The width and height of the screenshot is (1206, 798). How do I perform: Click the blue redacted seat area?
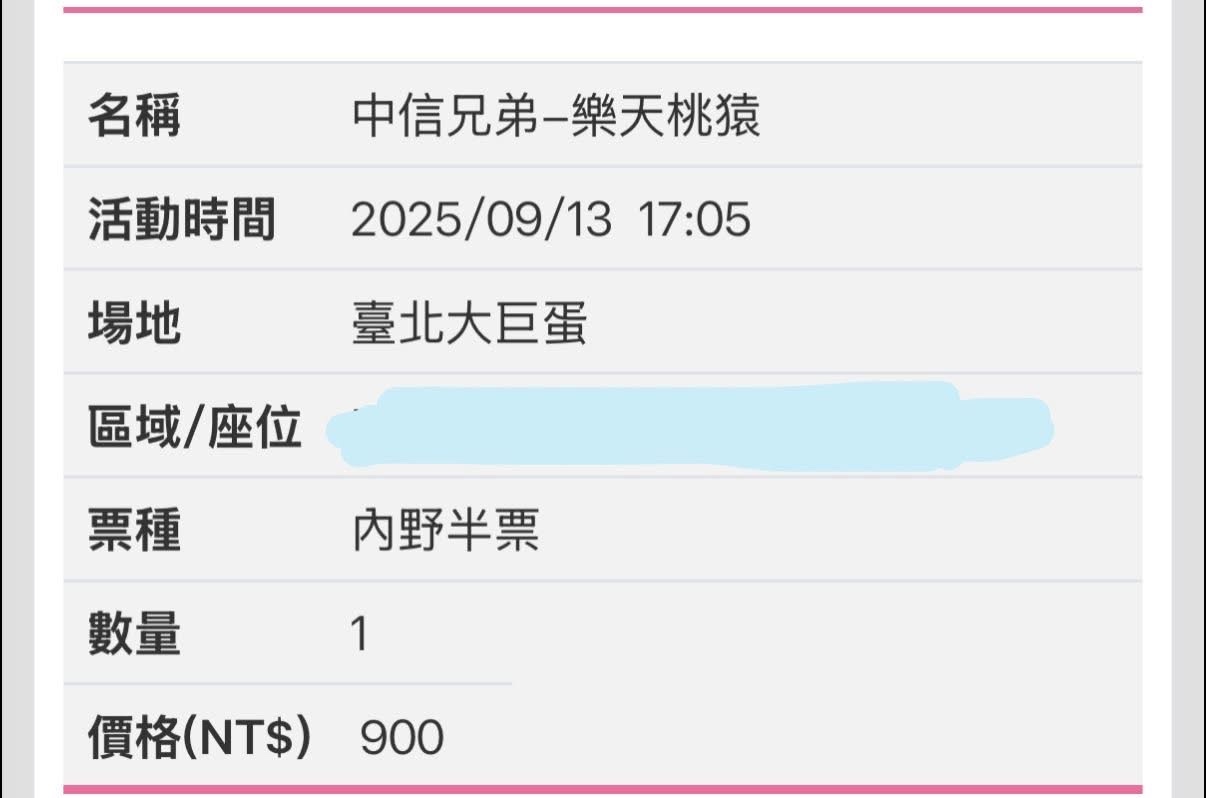coord(690,427)
